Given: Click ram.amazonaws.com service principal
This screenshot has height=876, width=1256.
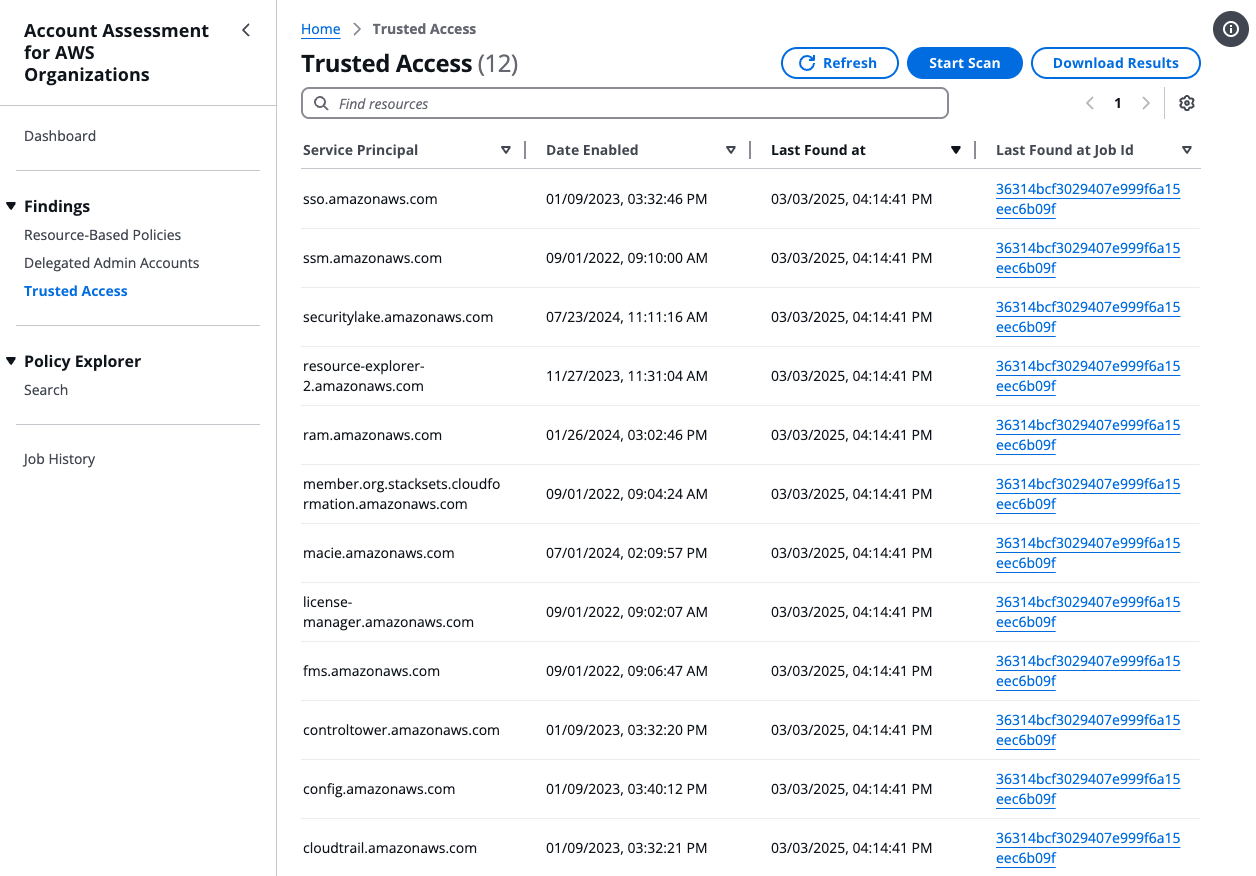Looking at the screenshot, I should [372, 435].
